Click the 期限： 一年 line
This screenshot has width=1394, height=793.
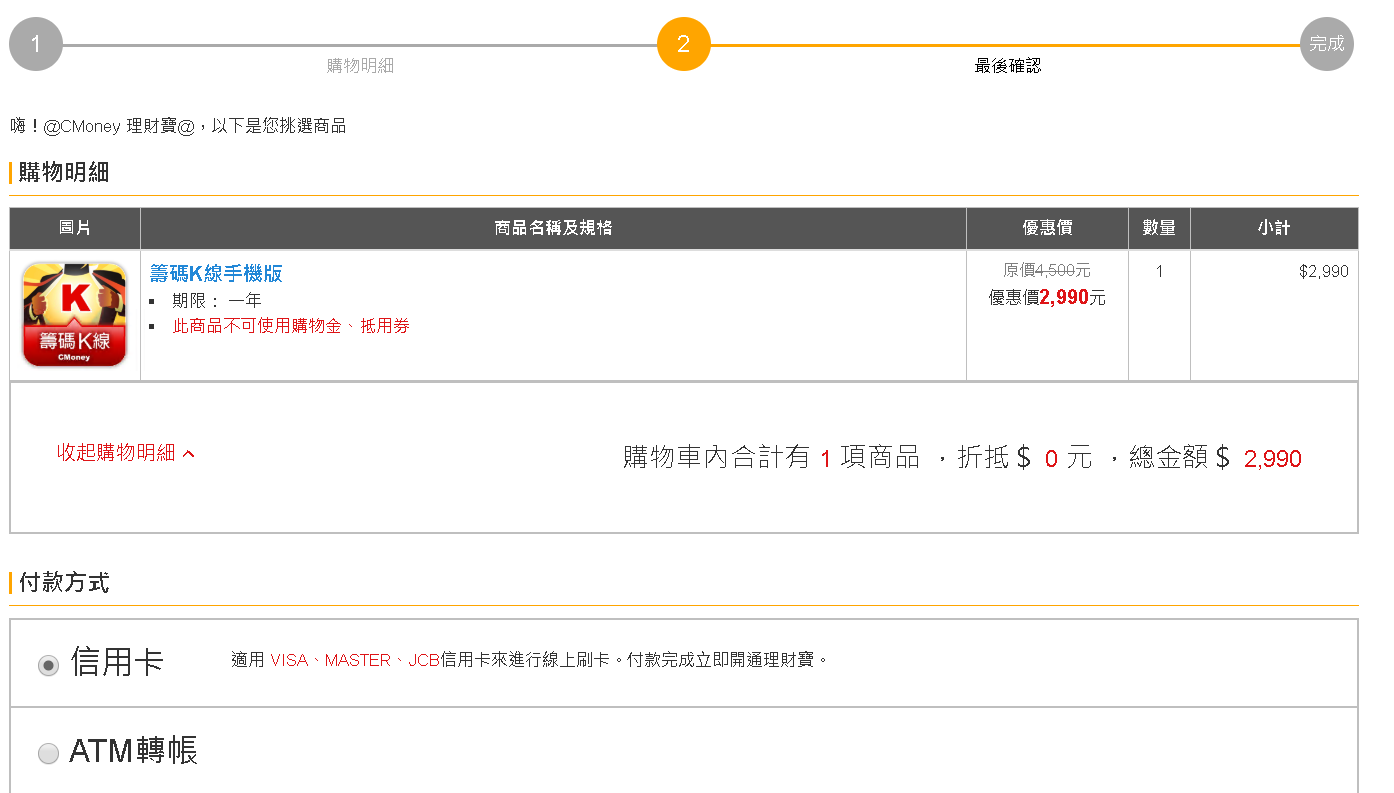[x=217, y=300]
